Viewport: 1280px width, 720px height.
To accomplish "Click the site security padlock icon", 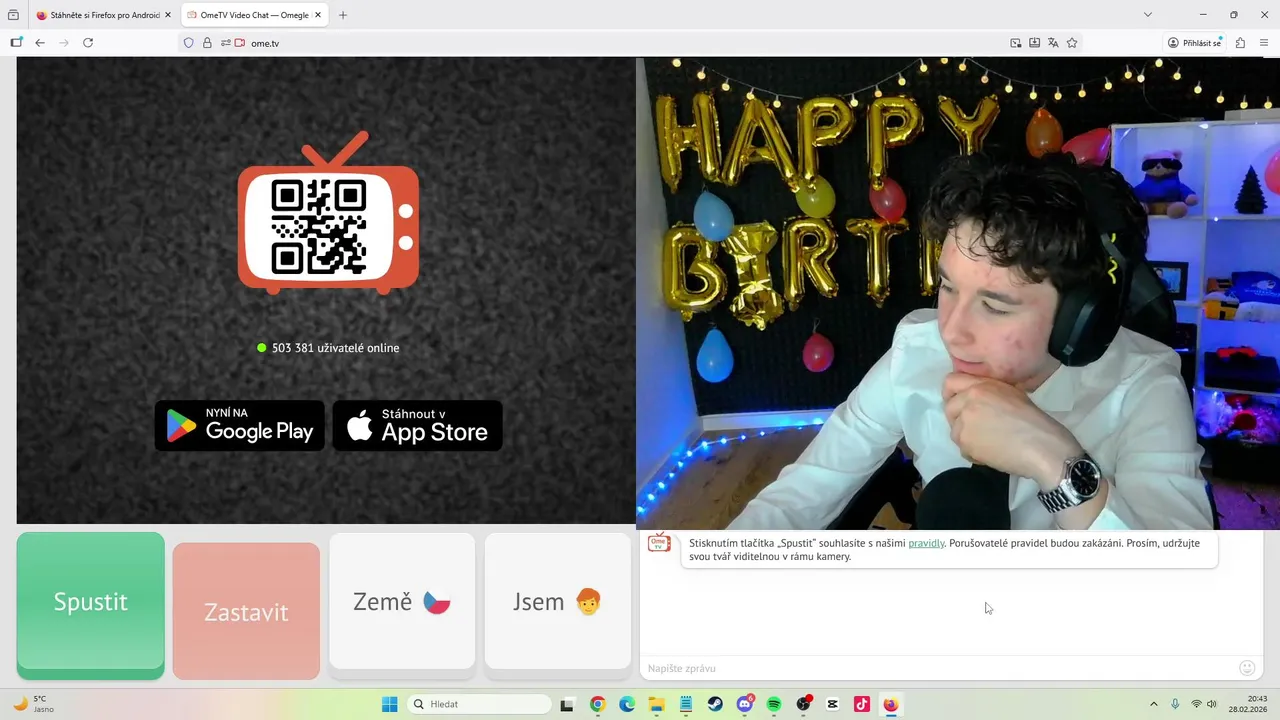I will point(207,43).
